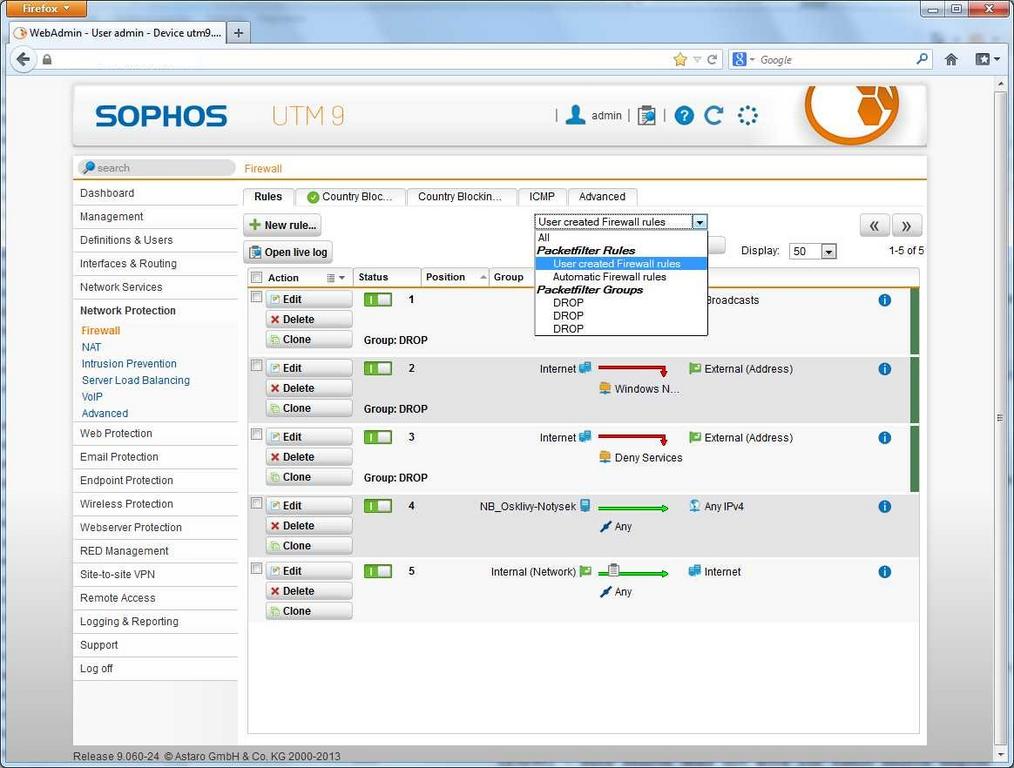
Task: Click the Windows Networking service icon in rule 2
Action: tap(605, 388)
